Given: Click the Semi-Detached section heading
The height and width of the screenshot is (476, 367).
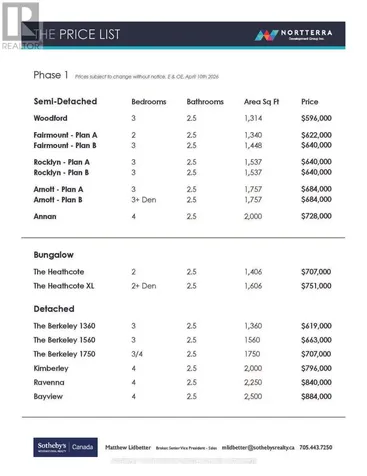Looking at the screenshot, I should click(x=65, y=101).
